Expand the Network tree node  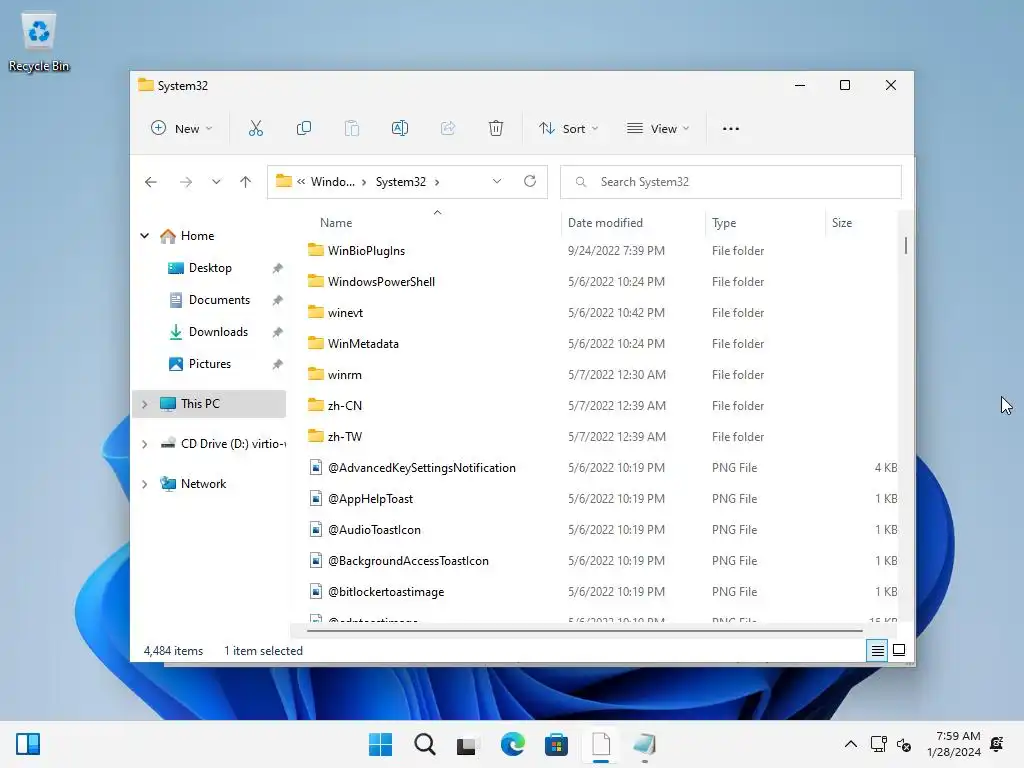click(x=144, y=484)
